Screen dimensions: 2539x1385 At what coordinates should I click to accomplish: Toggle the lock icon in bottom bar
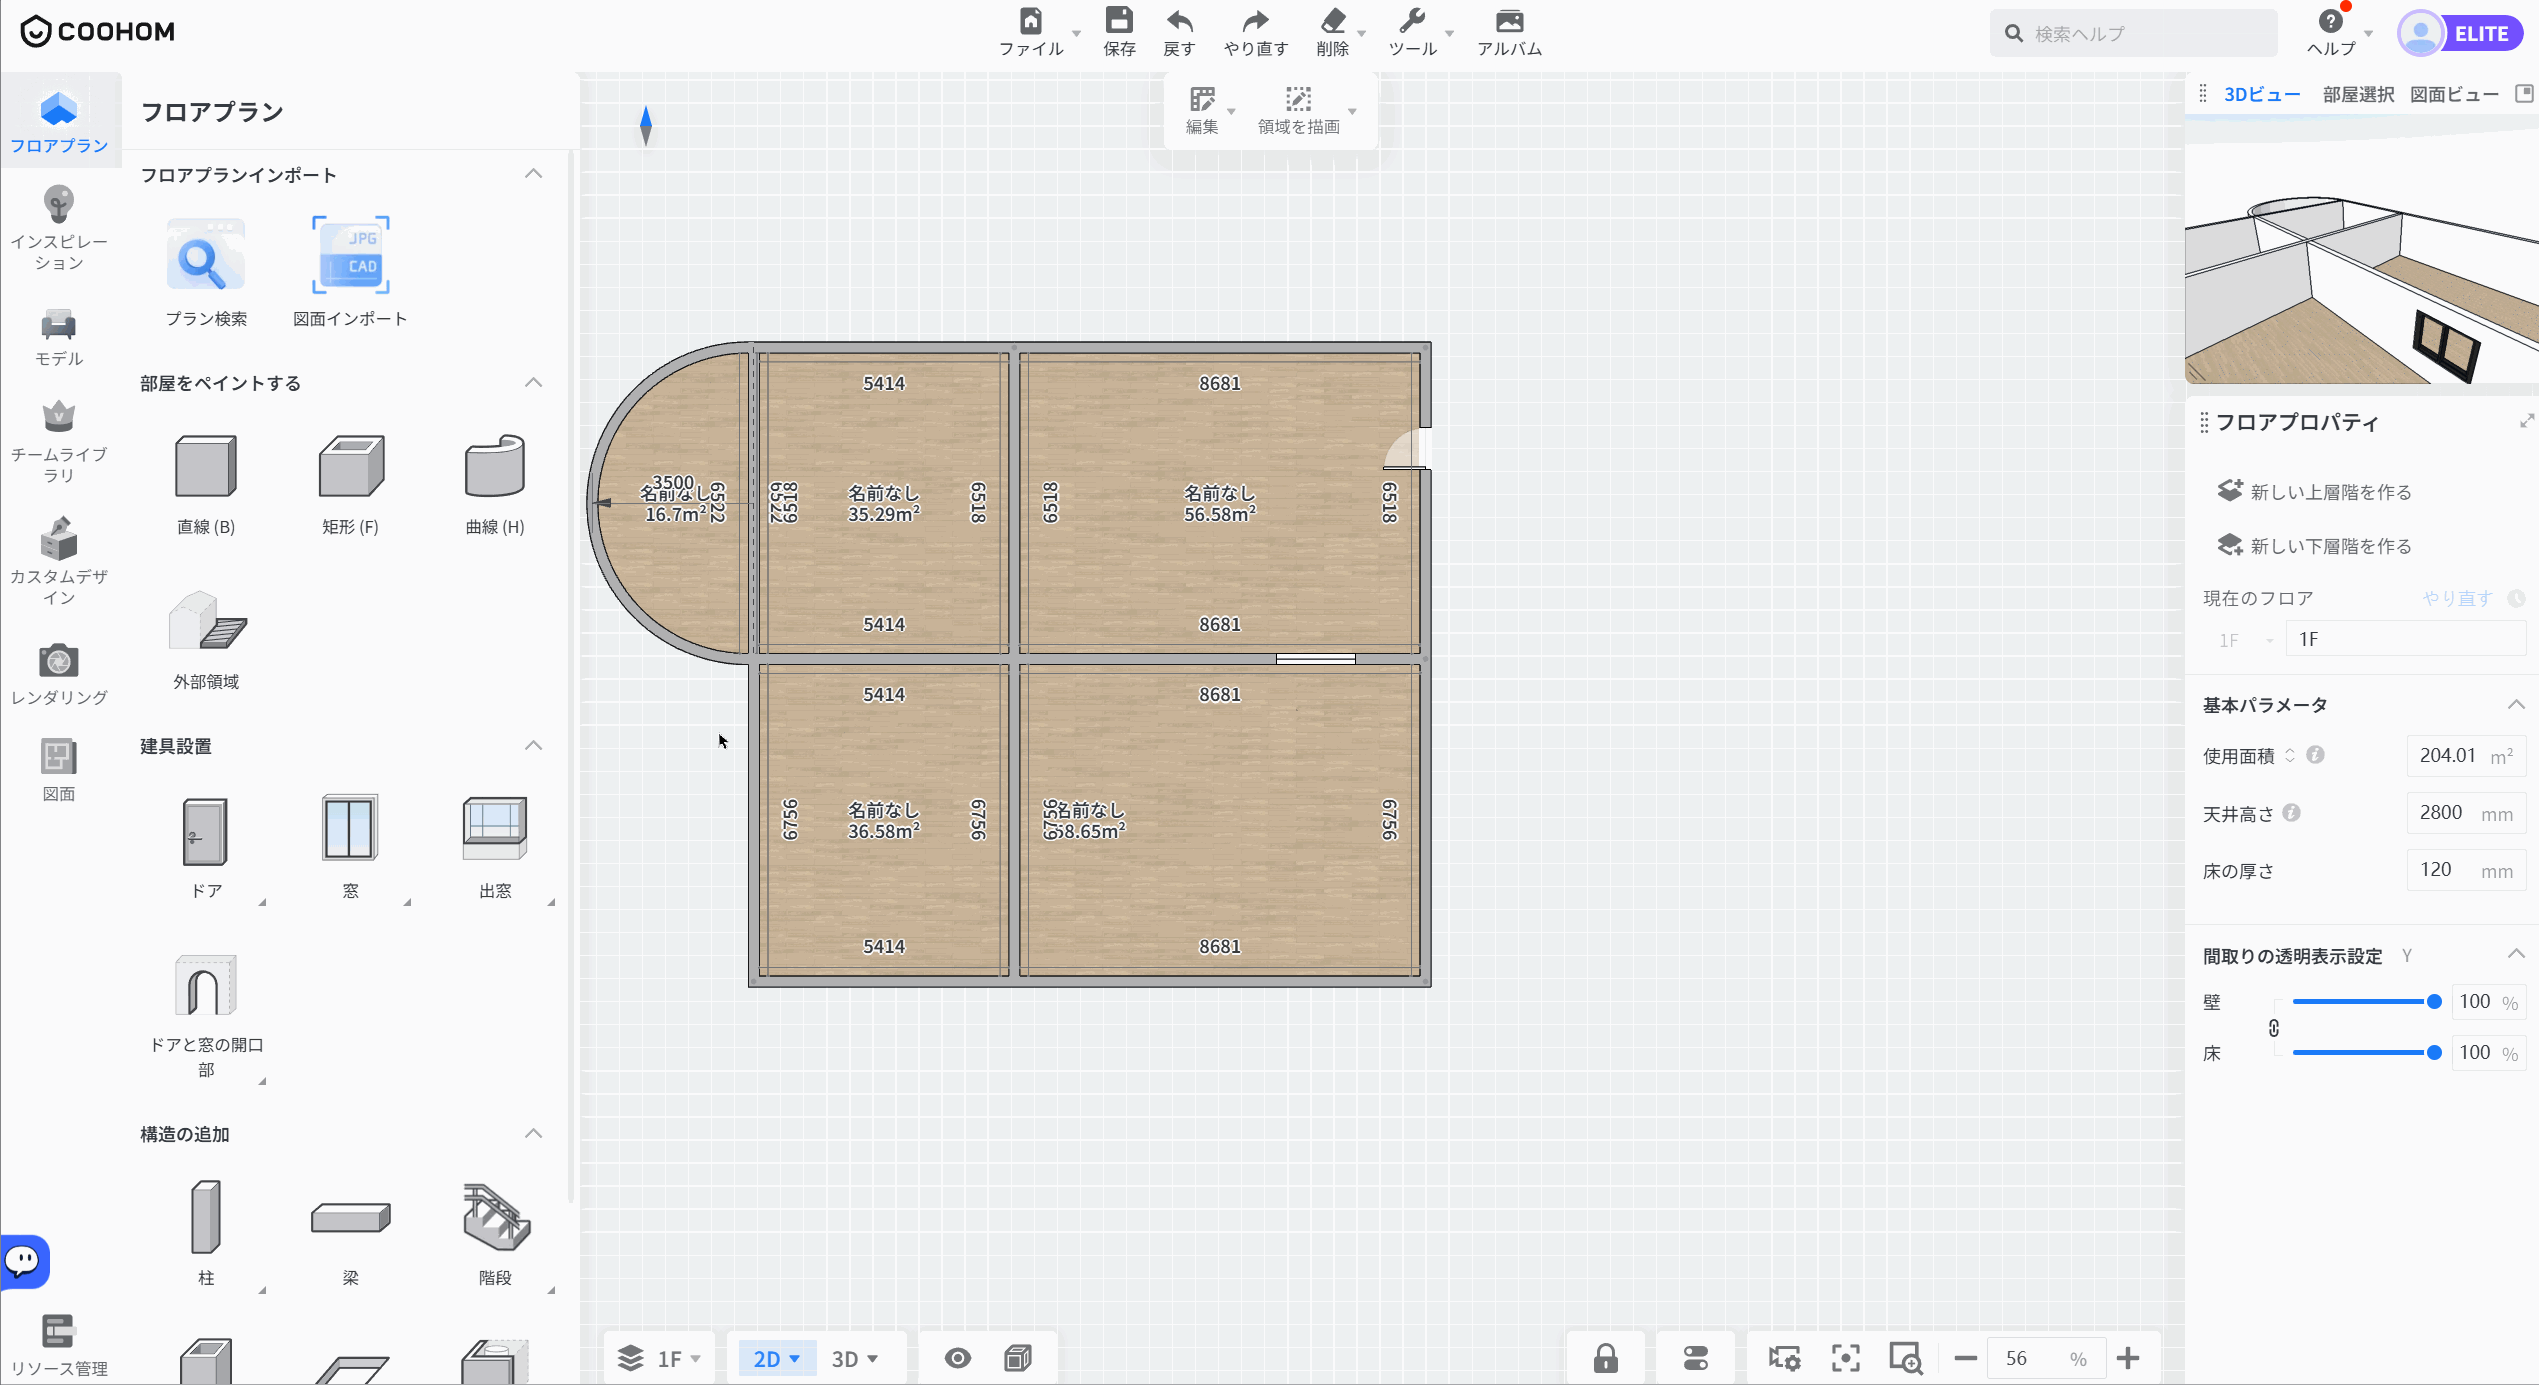tap(1606, 1358)
